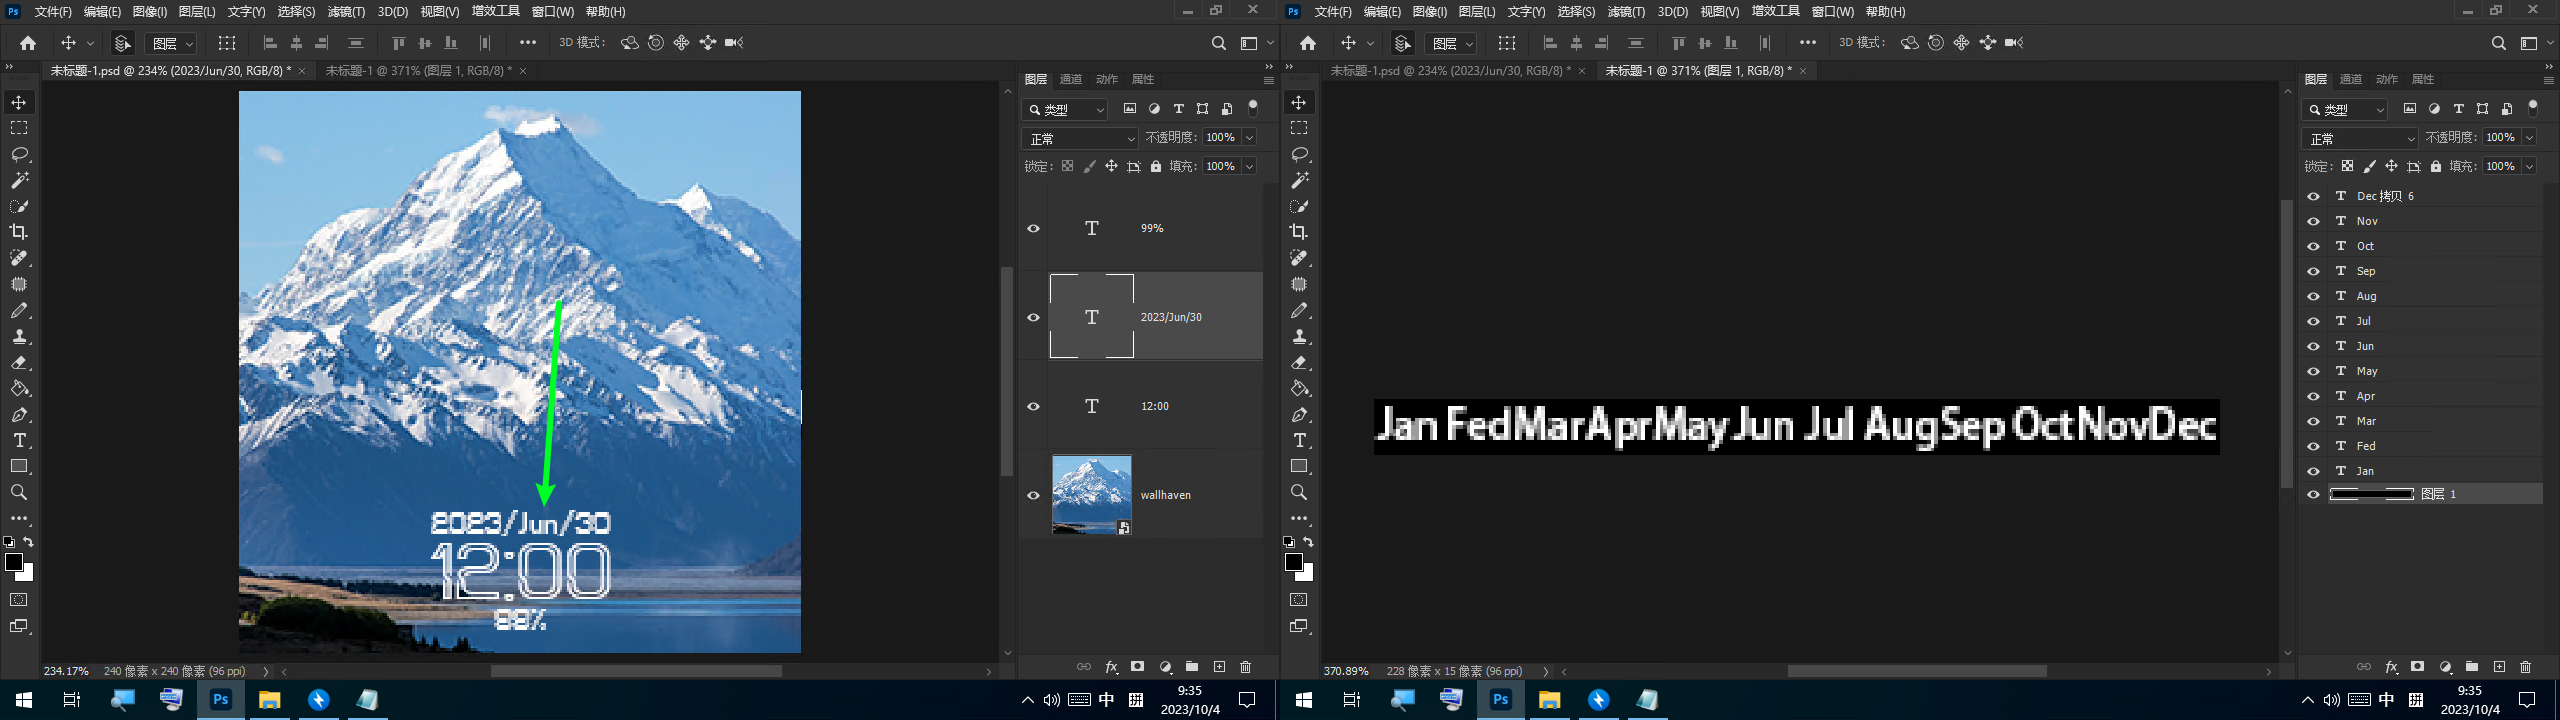This screenshot has width=2560, height=720.
Task: Open the 不透明度 dropdown arrow above the 99% layer
Action: [1249, 138]
